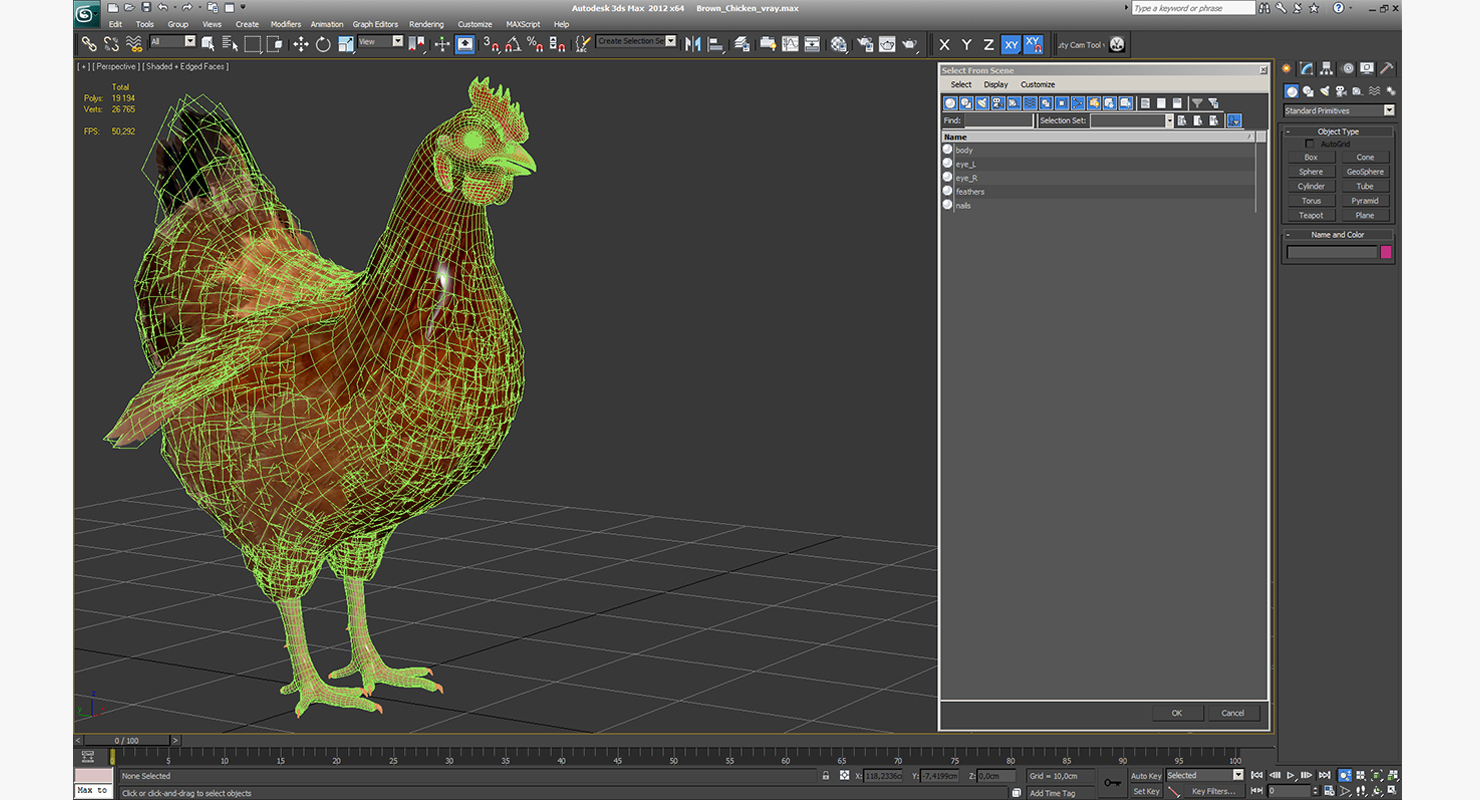Image resolution: width=1480 pixels, height=800 pixels.
Task: Toggle Auto Key animation mode
Action: pyautogui.click(x=1146, y=776)
